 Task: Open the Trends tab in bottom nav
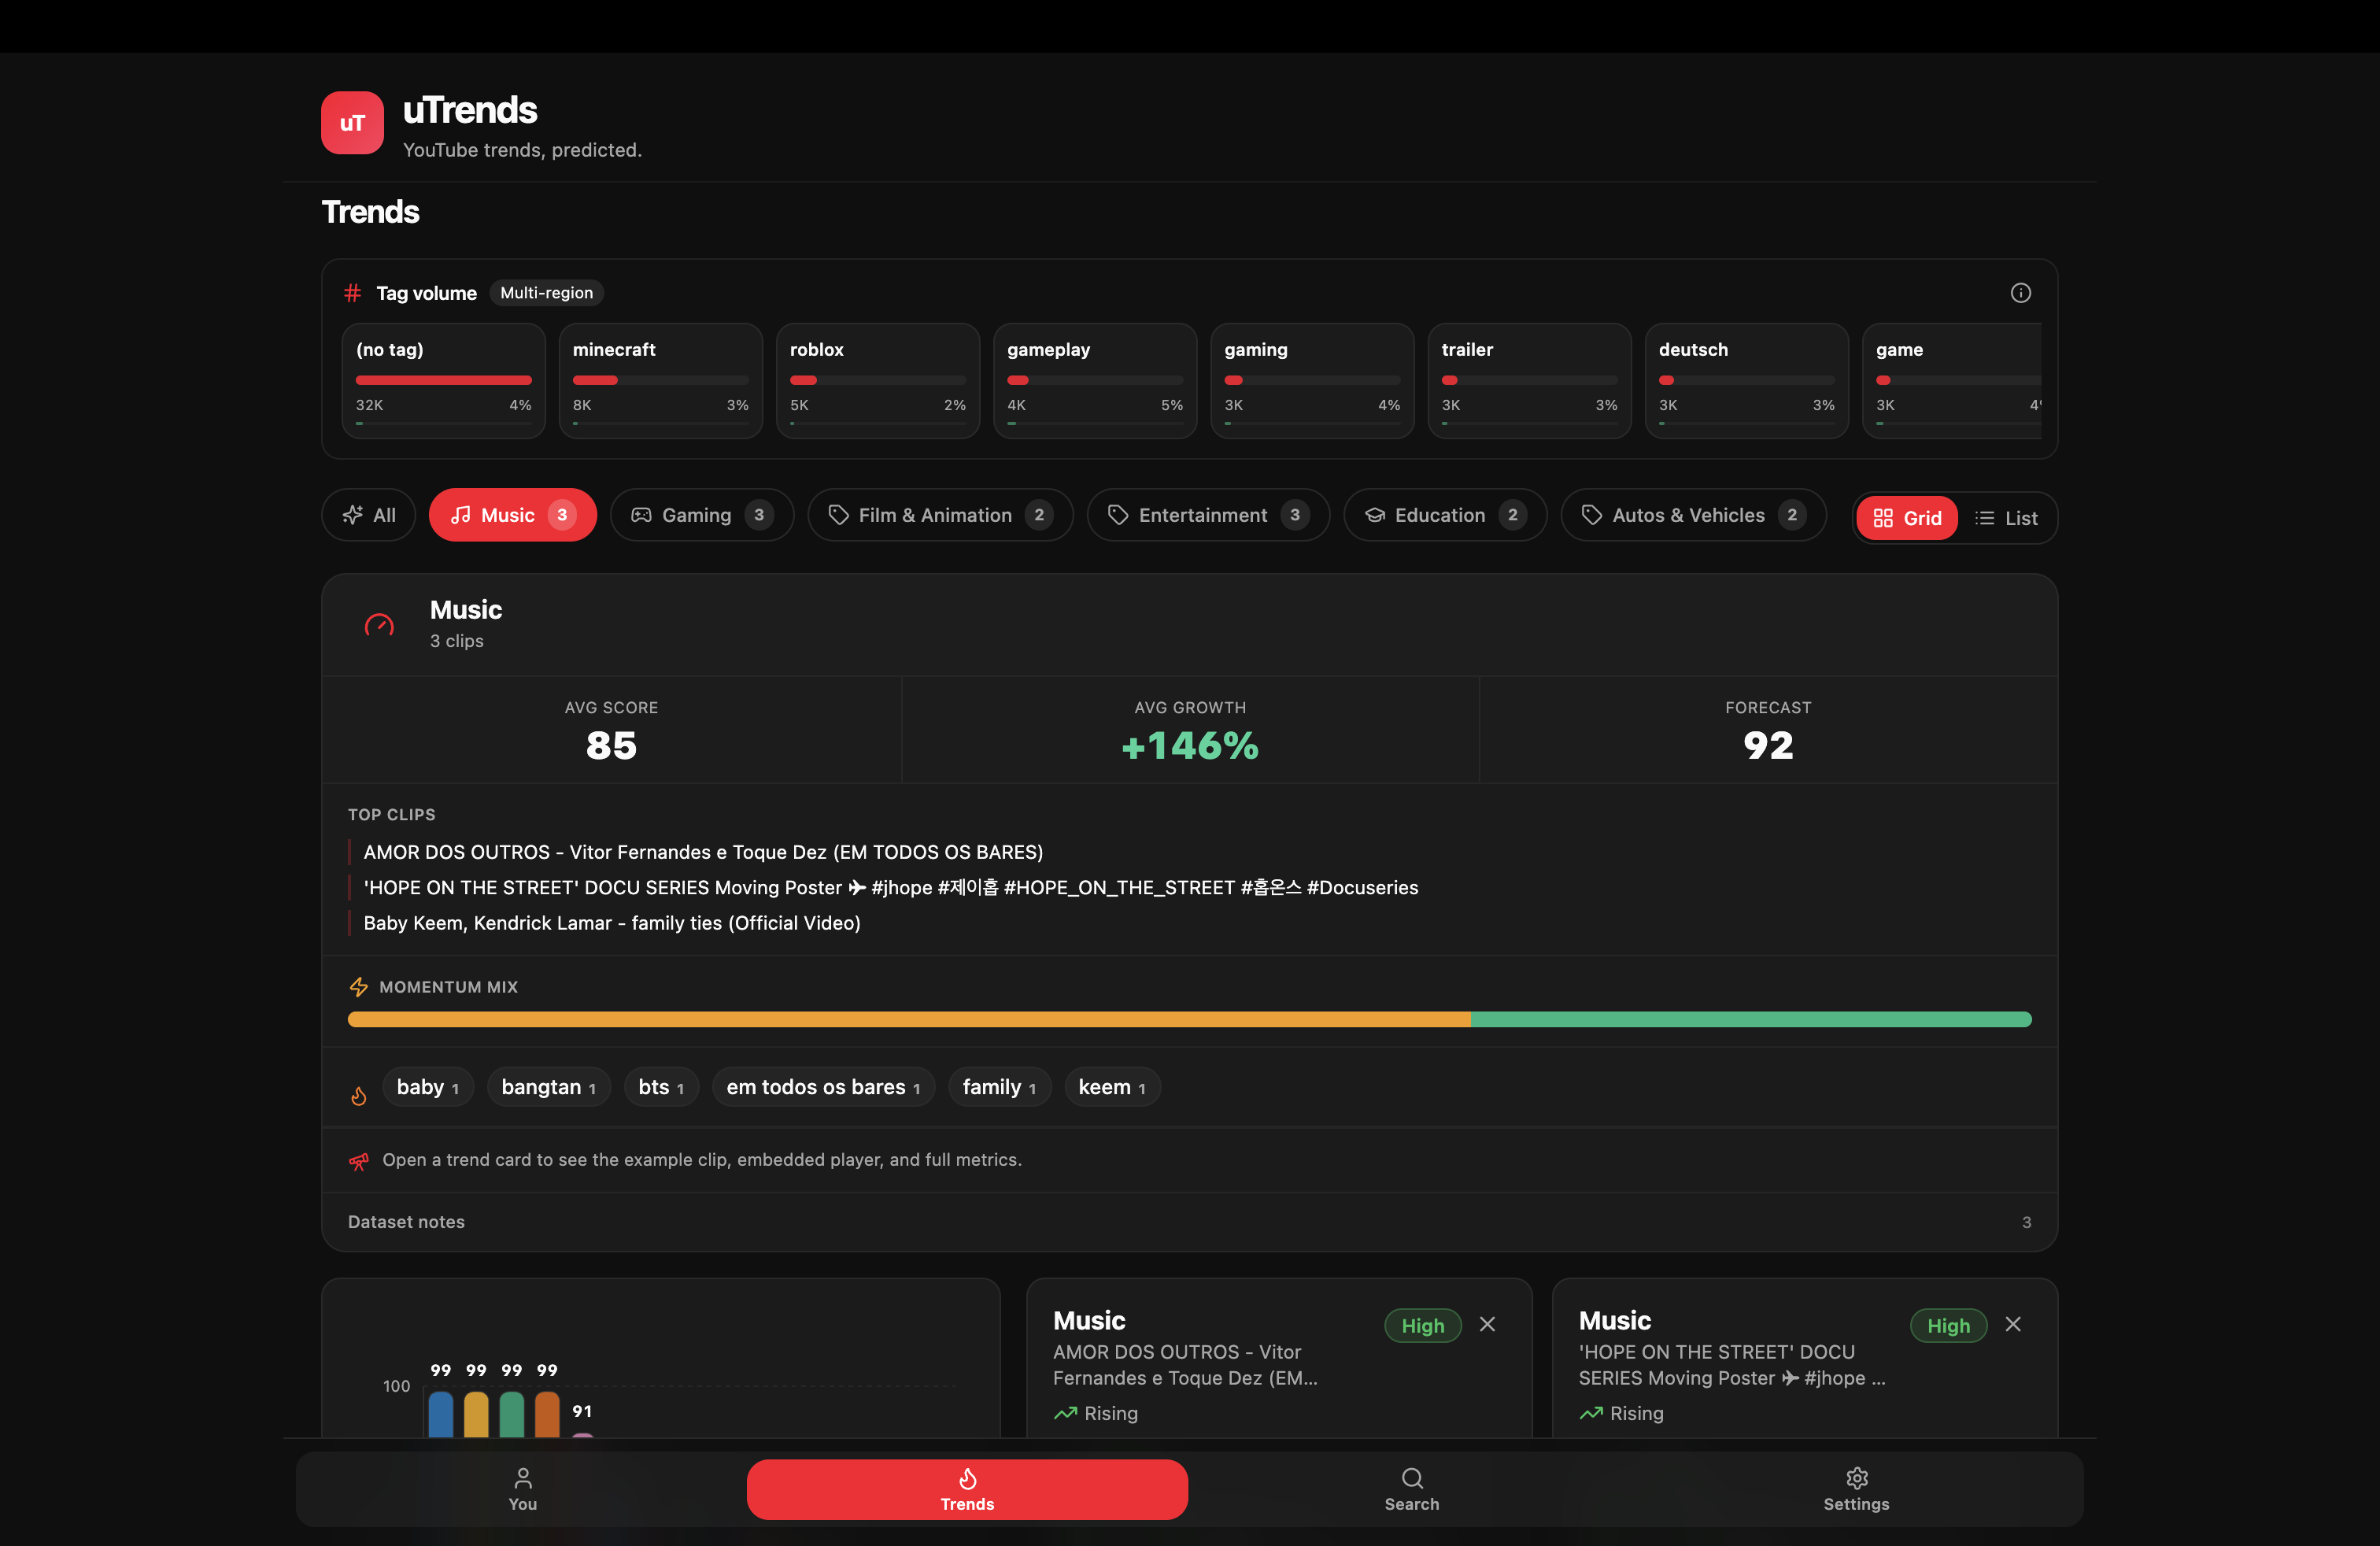967,1489
